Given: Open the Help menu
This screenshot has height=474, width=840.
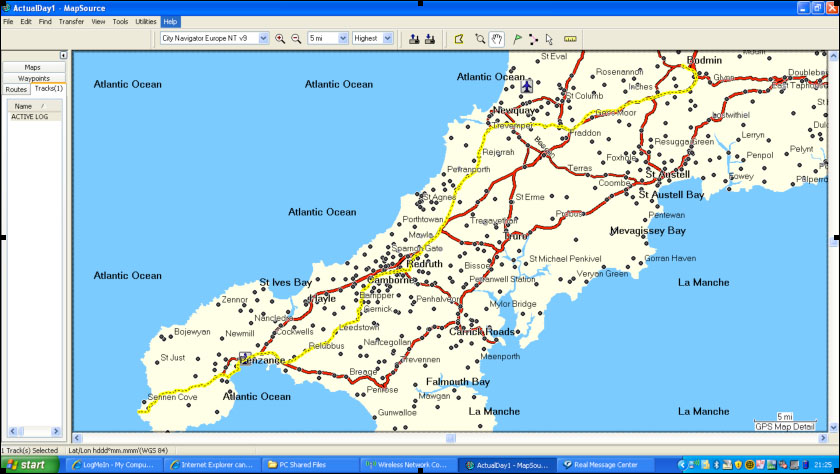Looking at the screenshot, I should click(x=170, y=21).
